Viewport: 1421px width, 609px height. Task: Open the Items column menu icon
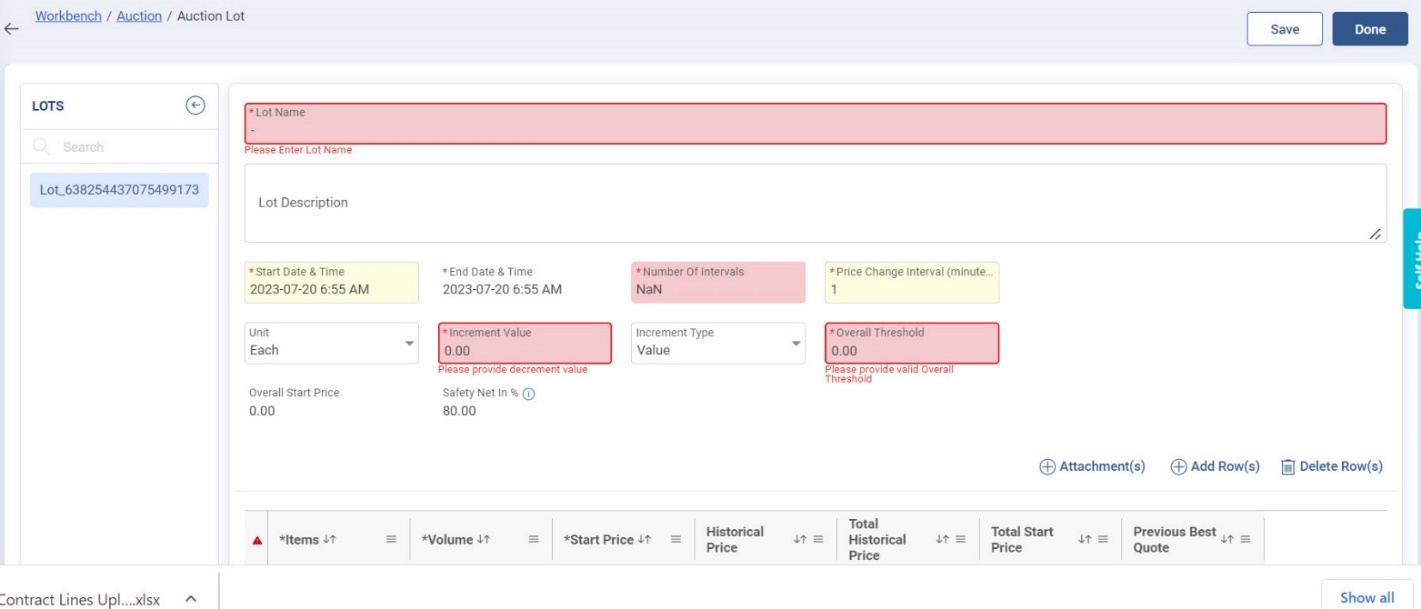[x=391, y=540]
